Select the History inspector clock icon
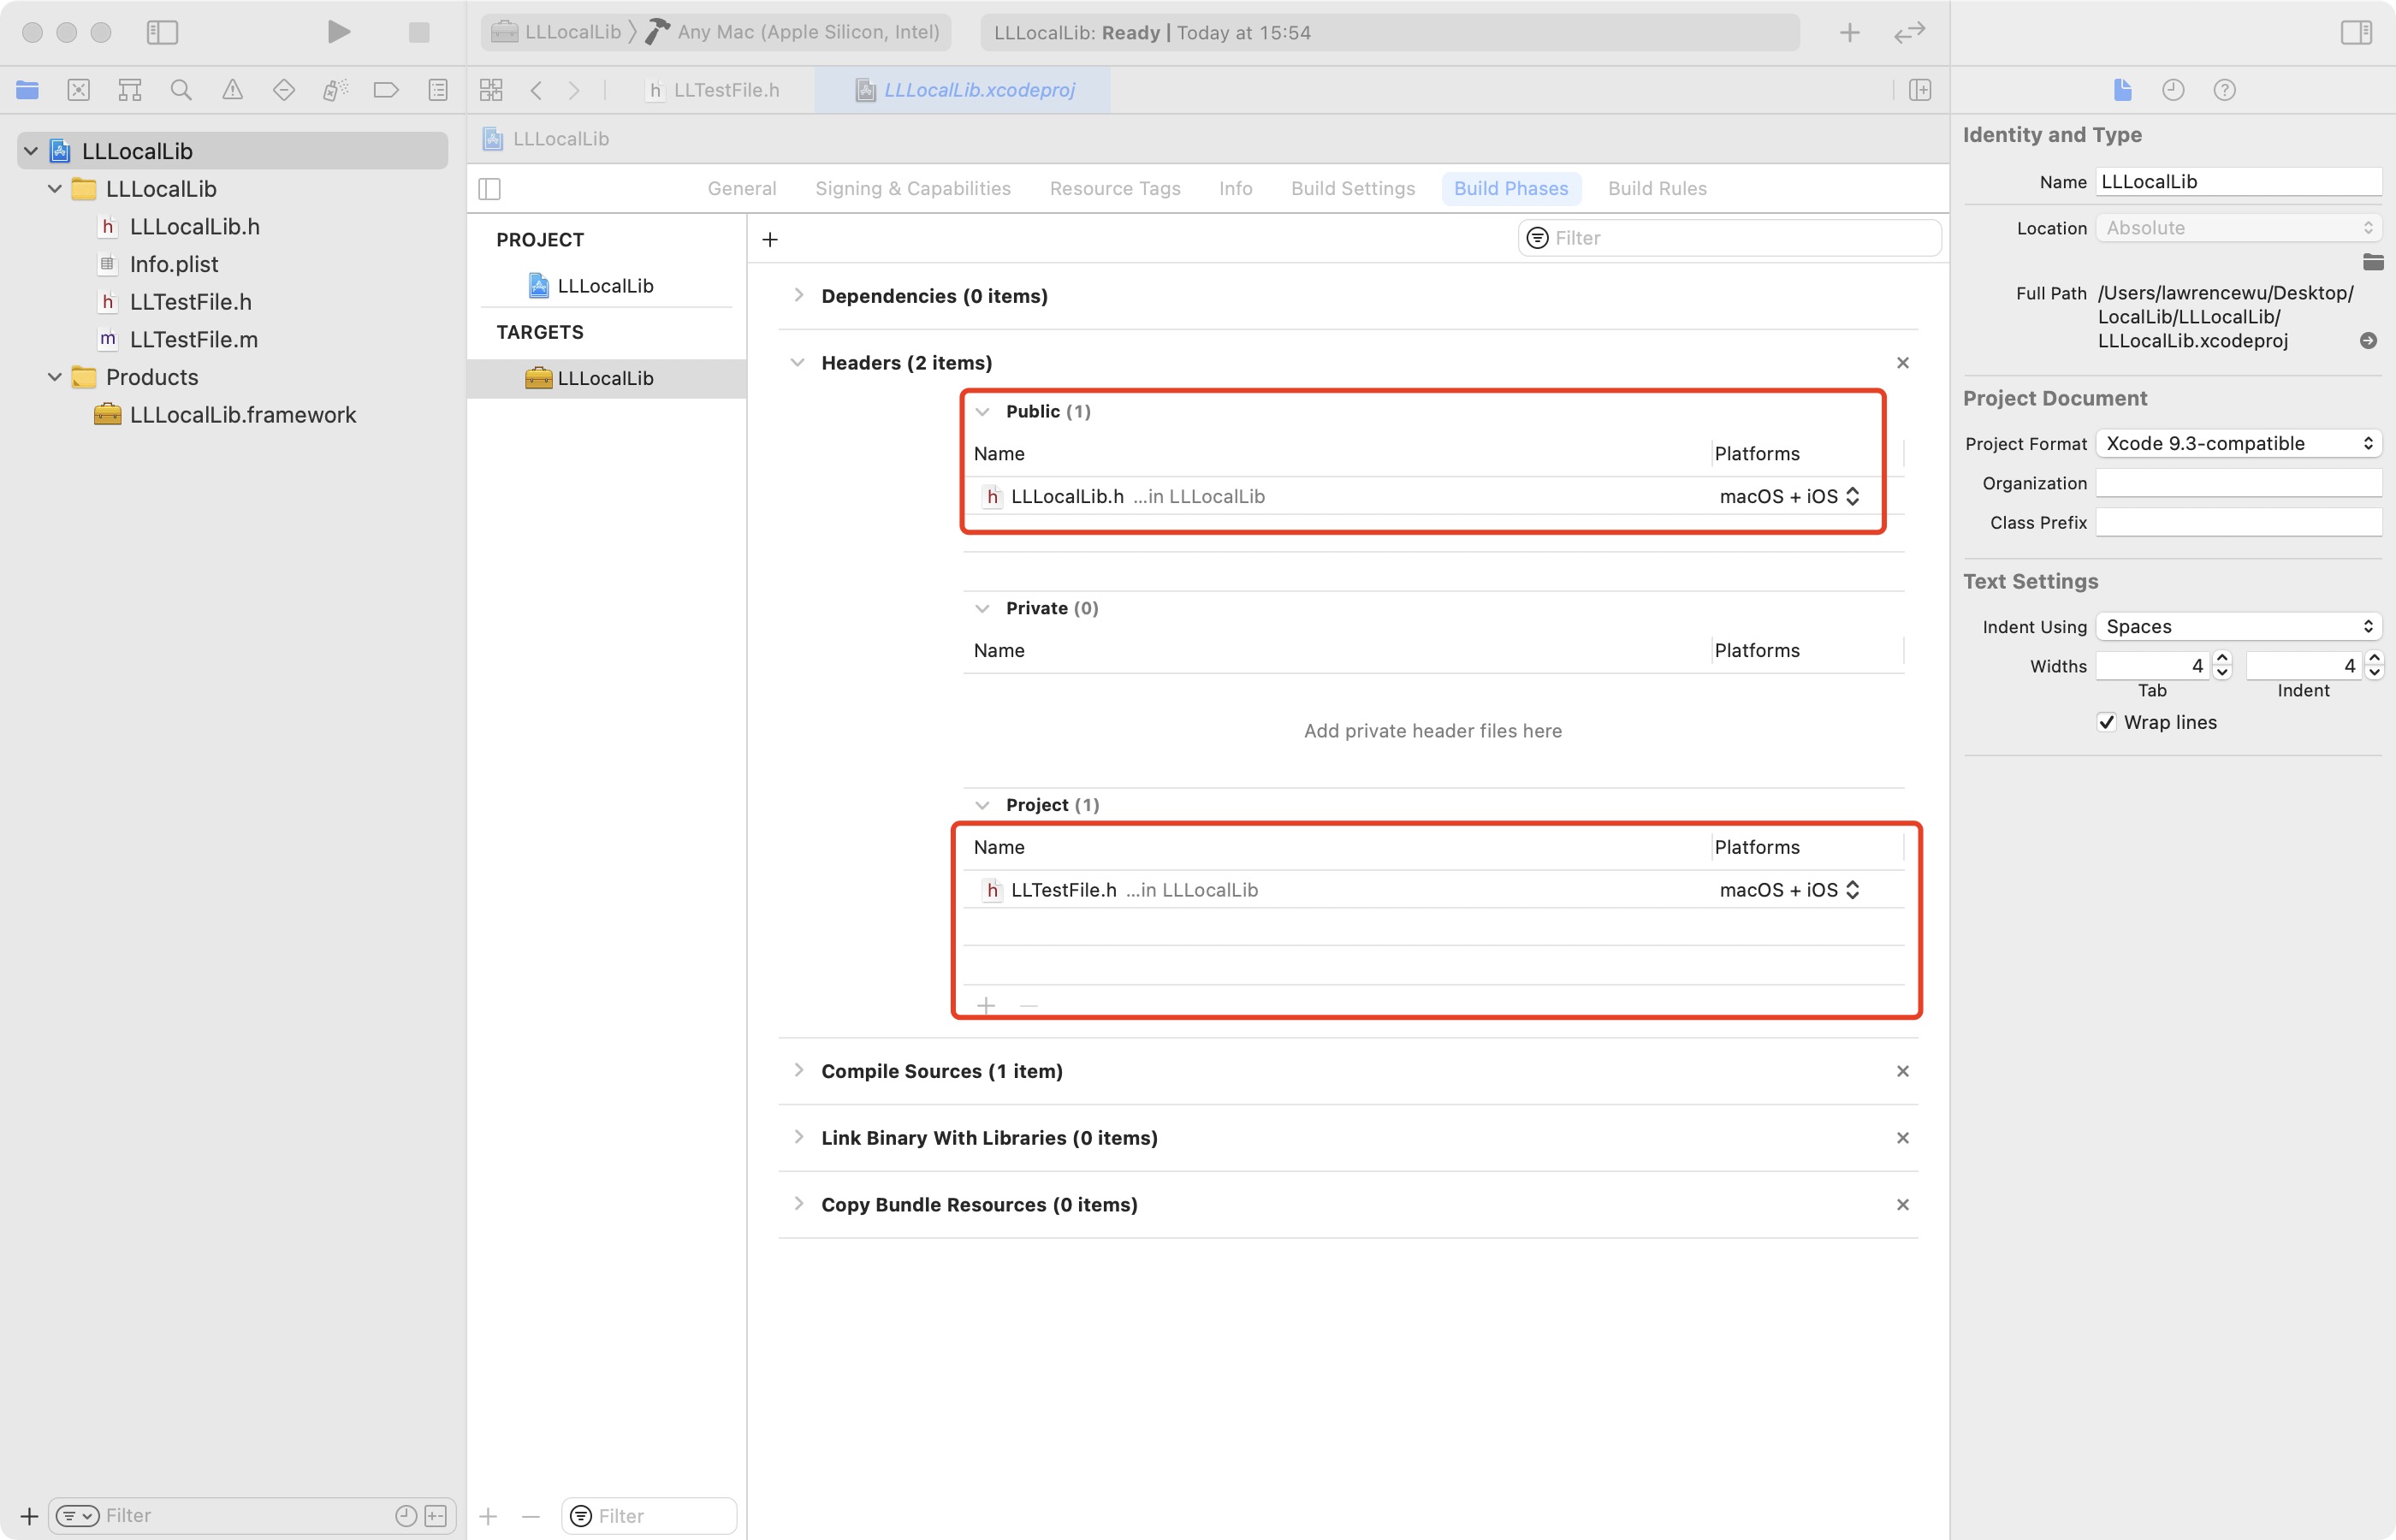The width and height of the screenshot is (2396, 1540). pos(2173,90)
